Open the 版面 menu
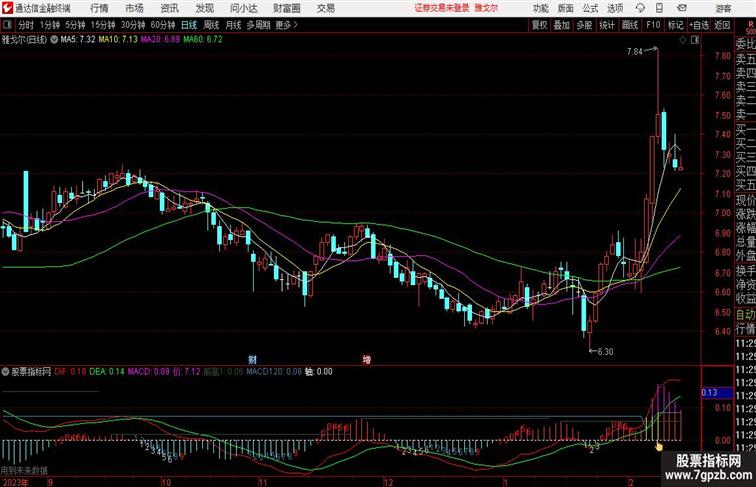The width and height of the screenshot is (756, 487). (565, 8)
